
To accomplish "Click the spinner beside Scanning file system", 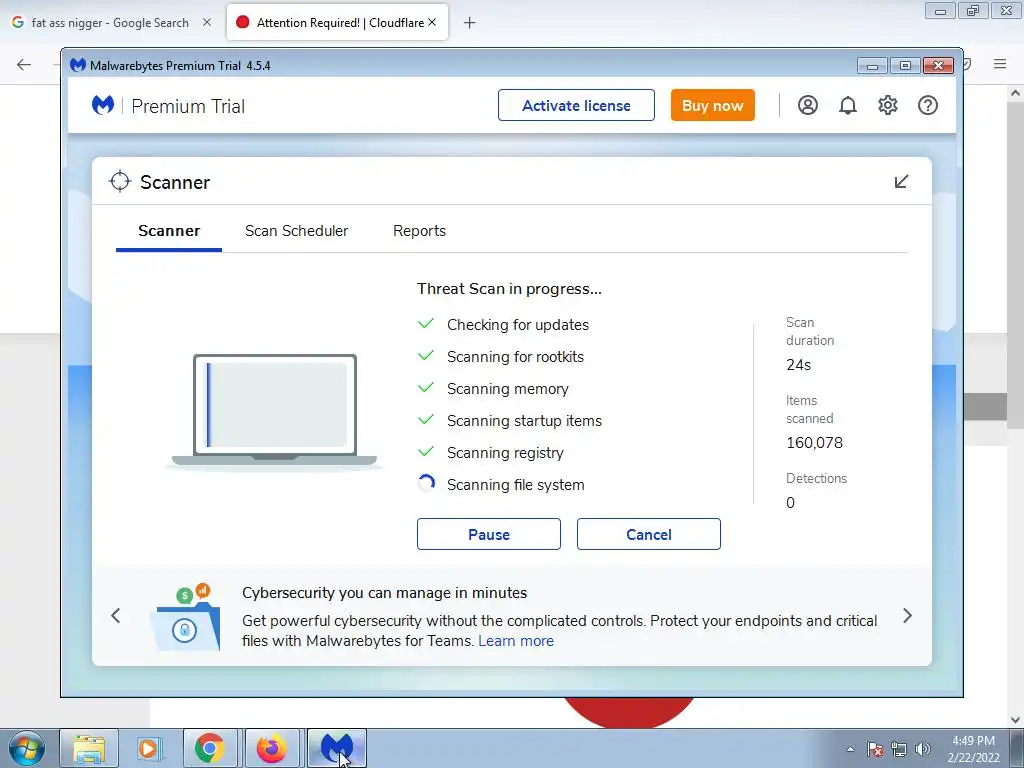I will point(426,484).
